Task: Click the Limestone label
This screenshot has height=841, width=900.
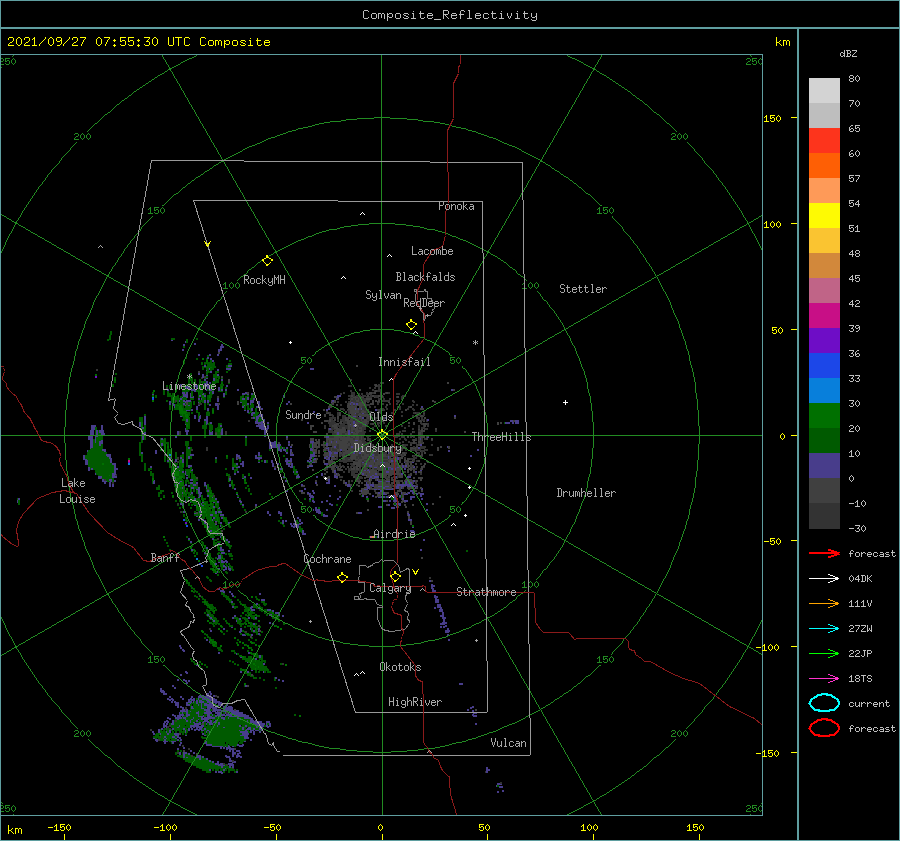Action: coord(189,386)
